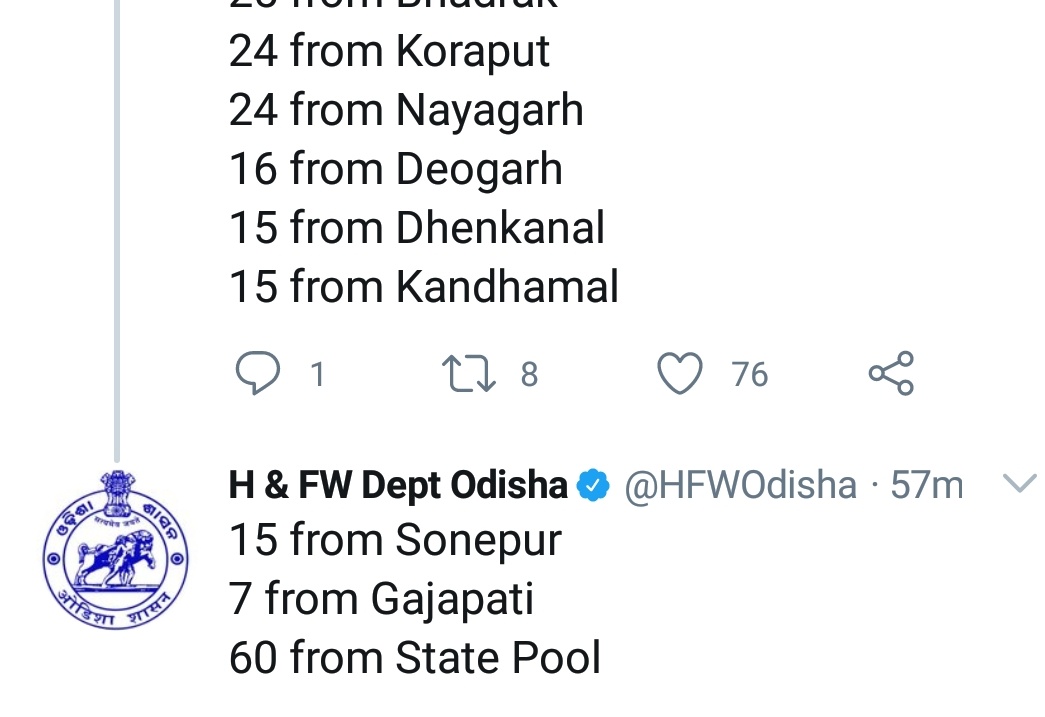Open the tweet via the 57m timestamp
This screenshot has width=1045, height=717.
click(928, 486)
